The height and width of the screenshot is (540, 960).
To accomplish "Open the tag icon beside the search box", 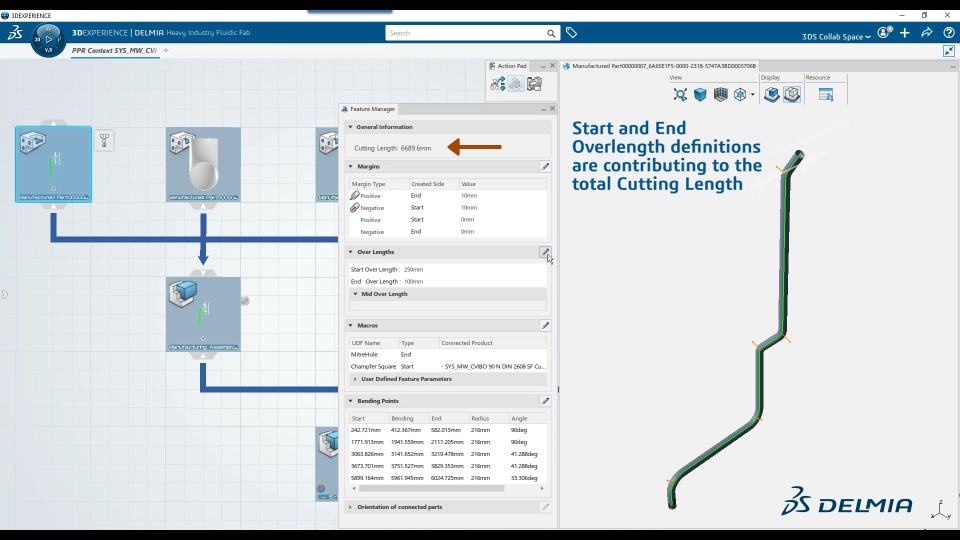I will click(x=571, y=33).
